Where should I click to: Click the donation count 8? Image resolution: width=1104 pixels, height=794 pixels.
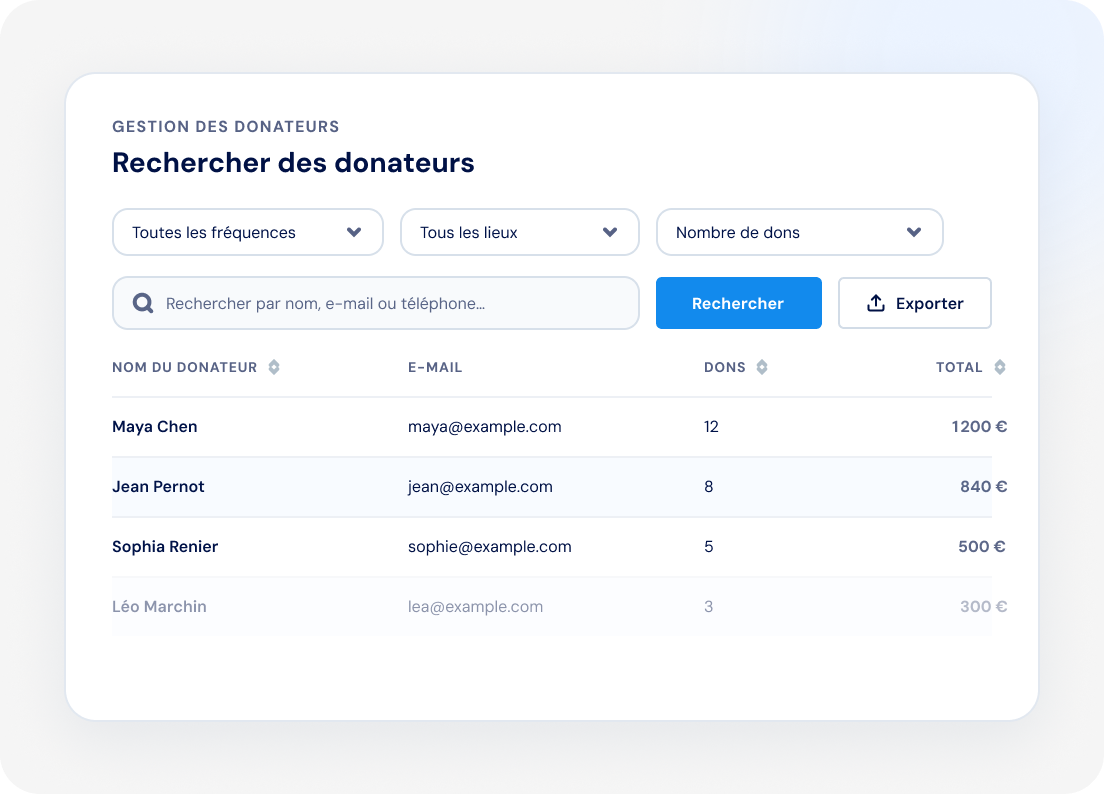708,486
